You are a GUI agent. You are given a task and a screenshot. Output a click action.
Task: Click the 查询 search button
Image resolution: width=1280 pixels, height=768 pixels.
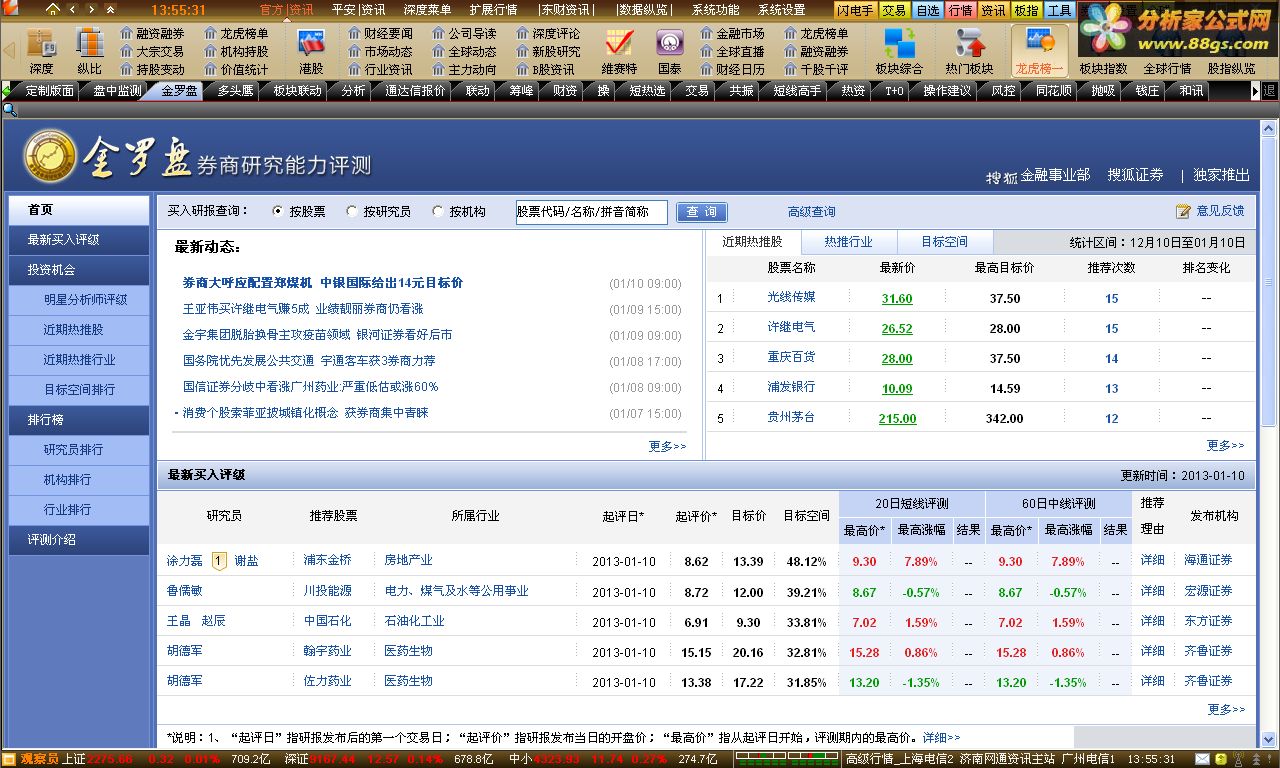click(x=702, y=212)
